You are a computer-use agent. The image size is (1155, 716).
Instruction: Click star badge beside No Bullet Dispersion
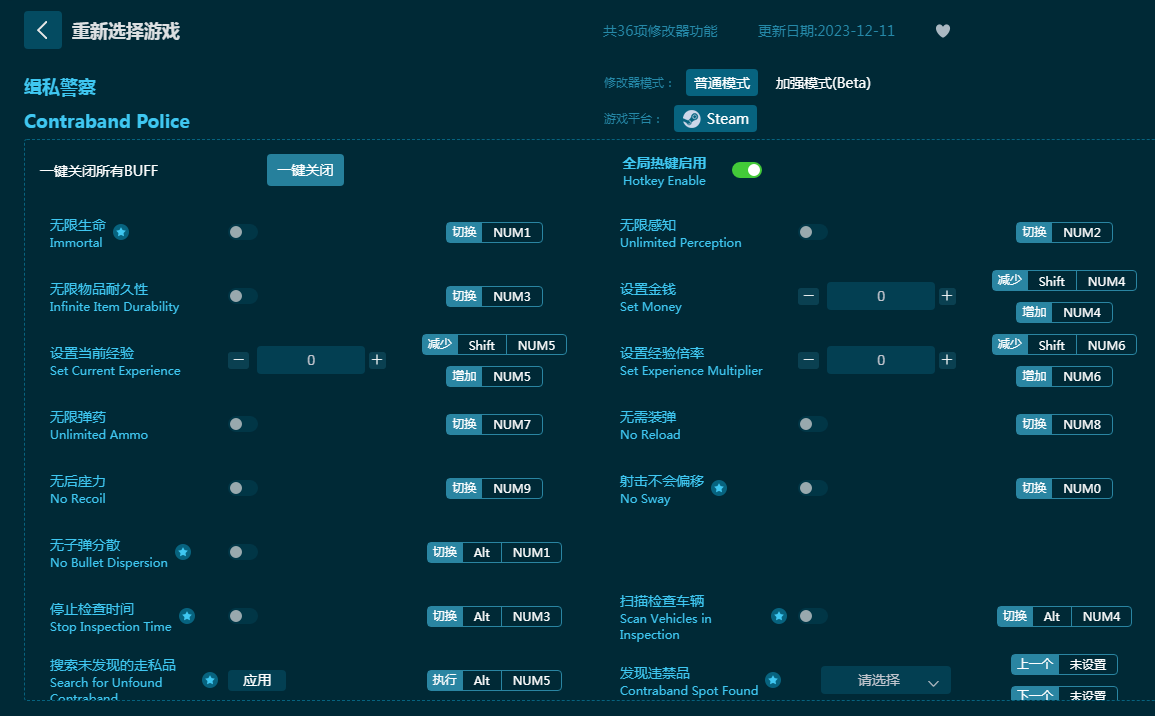click(x=183, y=552)
